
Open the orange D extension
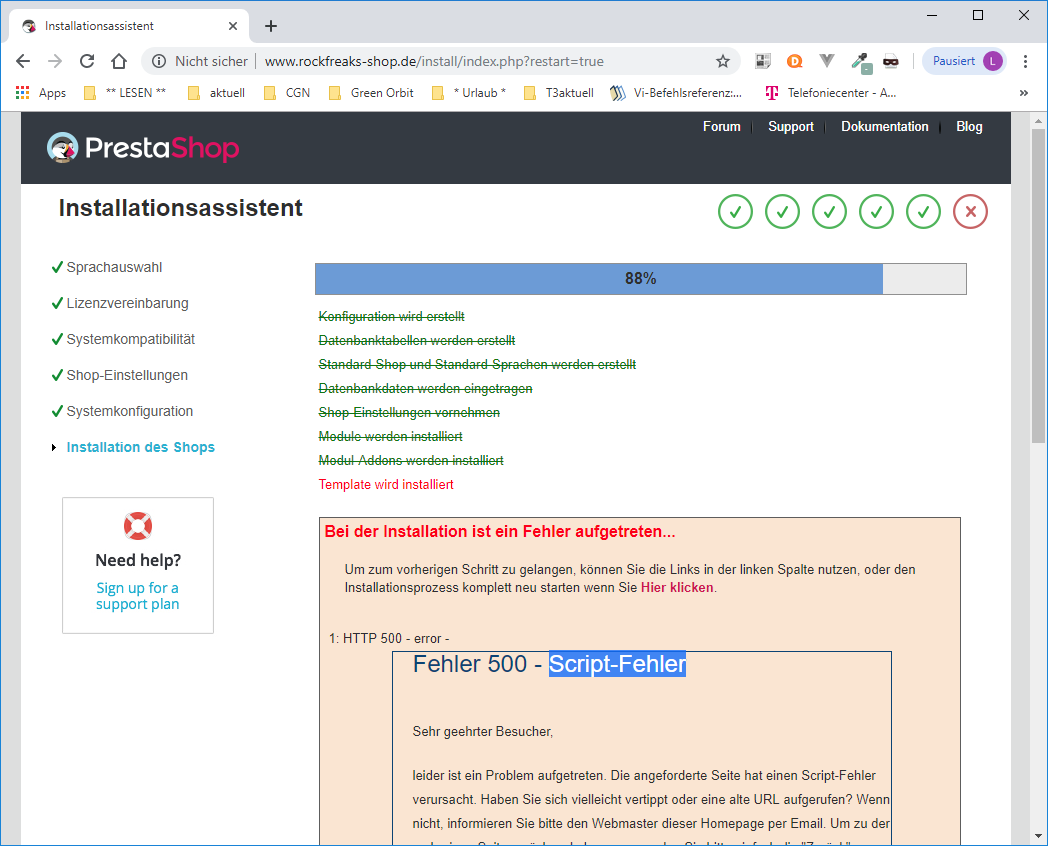[x=795, y=61]
